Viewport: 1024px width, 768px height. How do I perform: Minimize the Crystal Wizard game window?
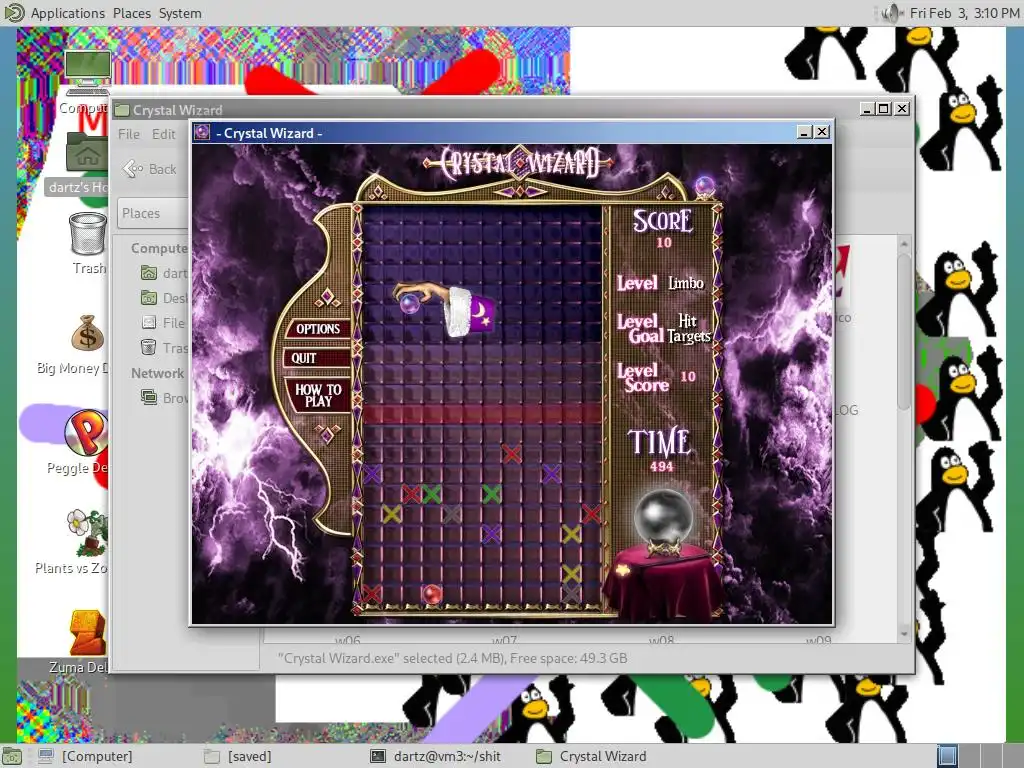(x=805, y=133)
